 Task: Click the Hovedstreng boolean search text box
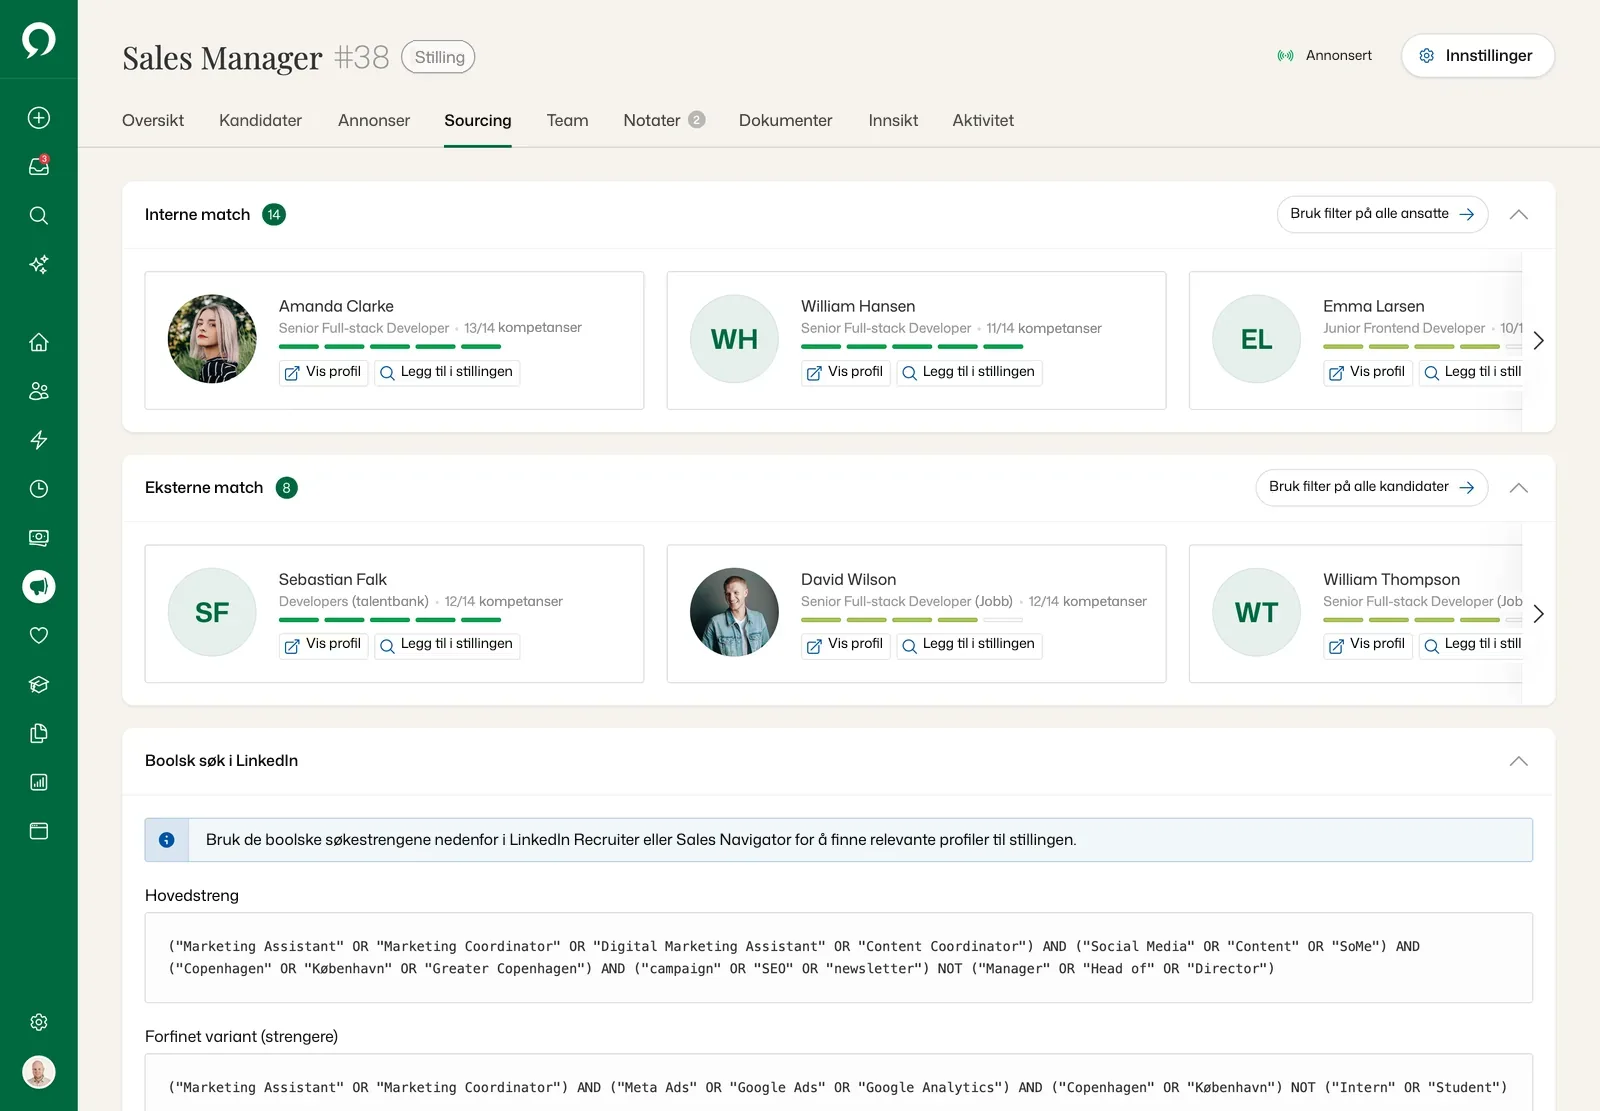point(838,957)
